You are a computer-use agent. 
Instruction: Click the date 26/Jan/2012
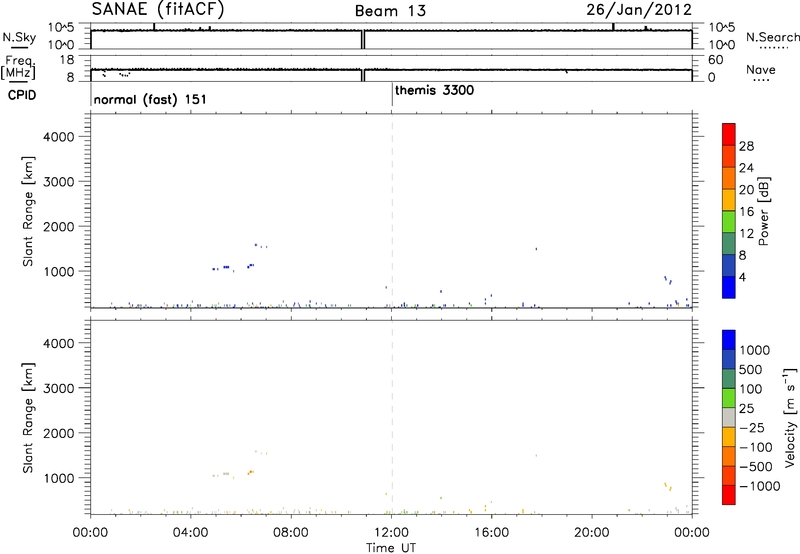[x=639, y=10]
